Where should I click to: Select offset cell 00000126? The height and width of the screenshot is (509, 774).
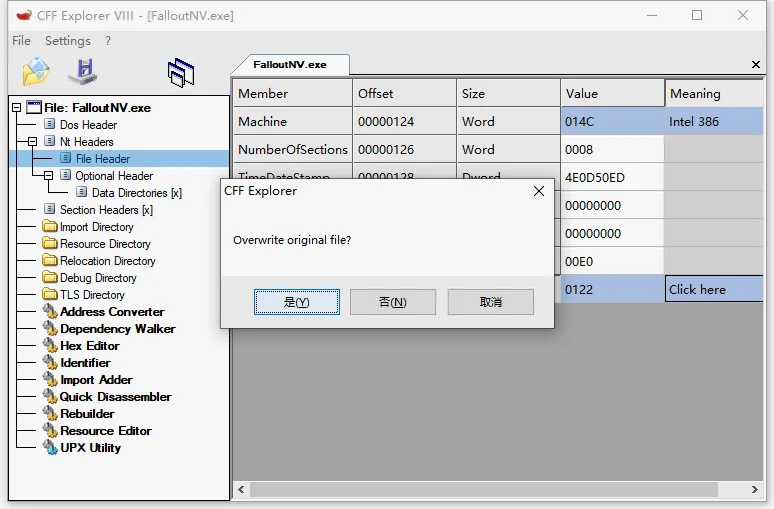pos(404,150)
